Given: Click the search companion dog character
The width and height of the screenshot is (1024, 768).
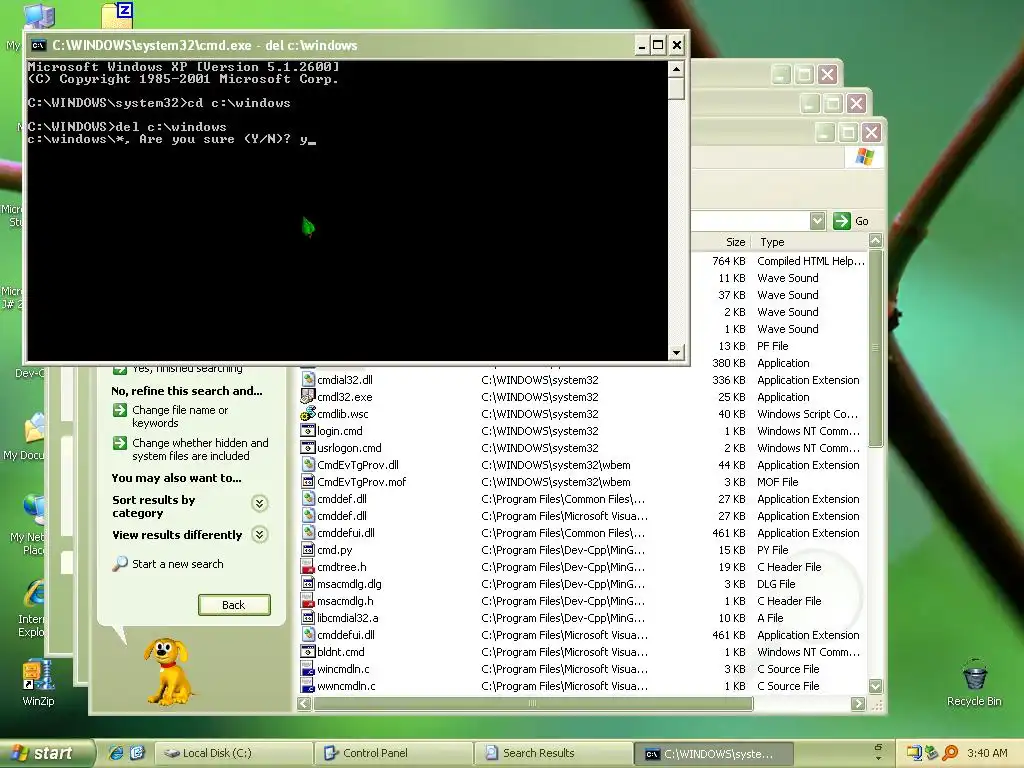Looking at the screenshot, I should coord(167,671).
